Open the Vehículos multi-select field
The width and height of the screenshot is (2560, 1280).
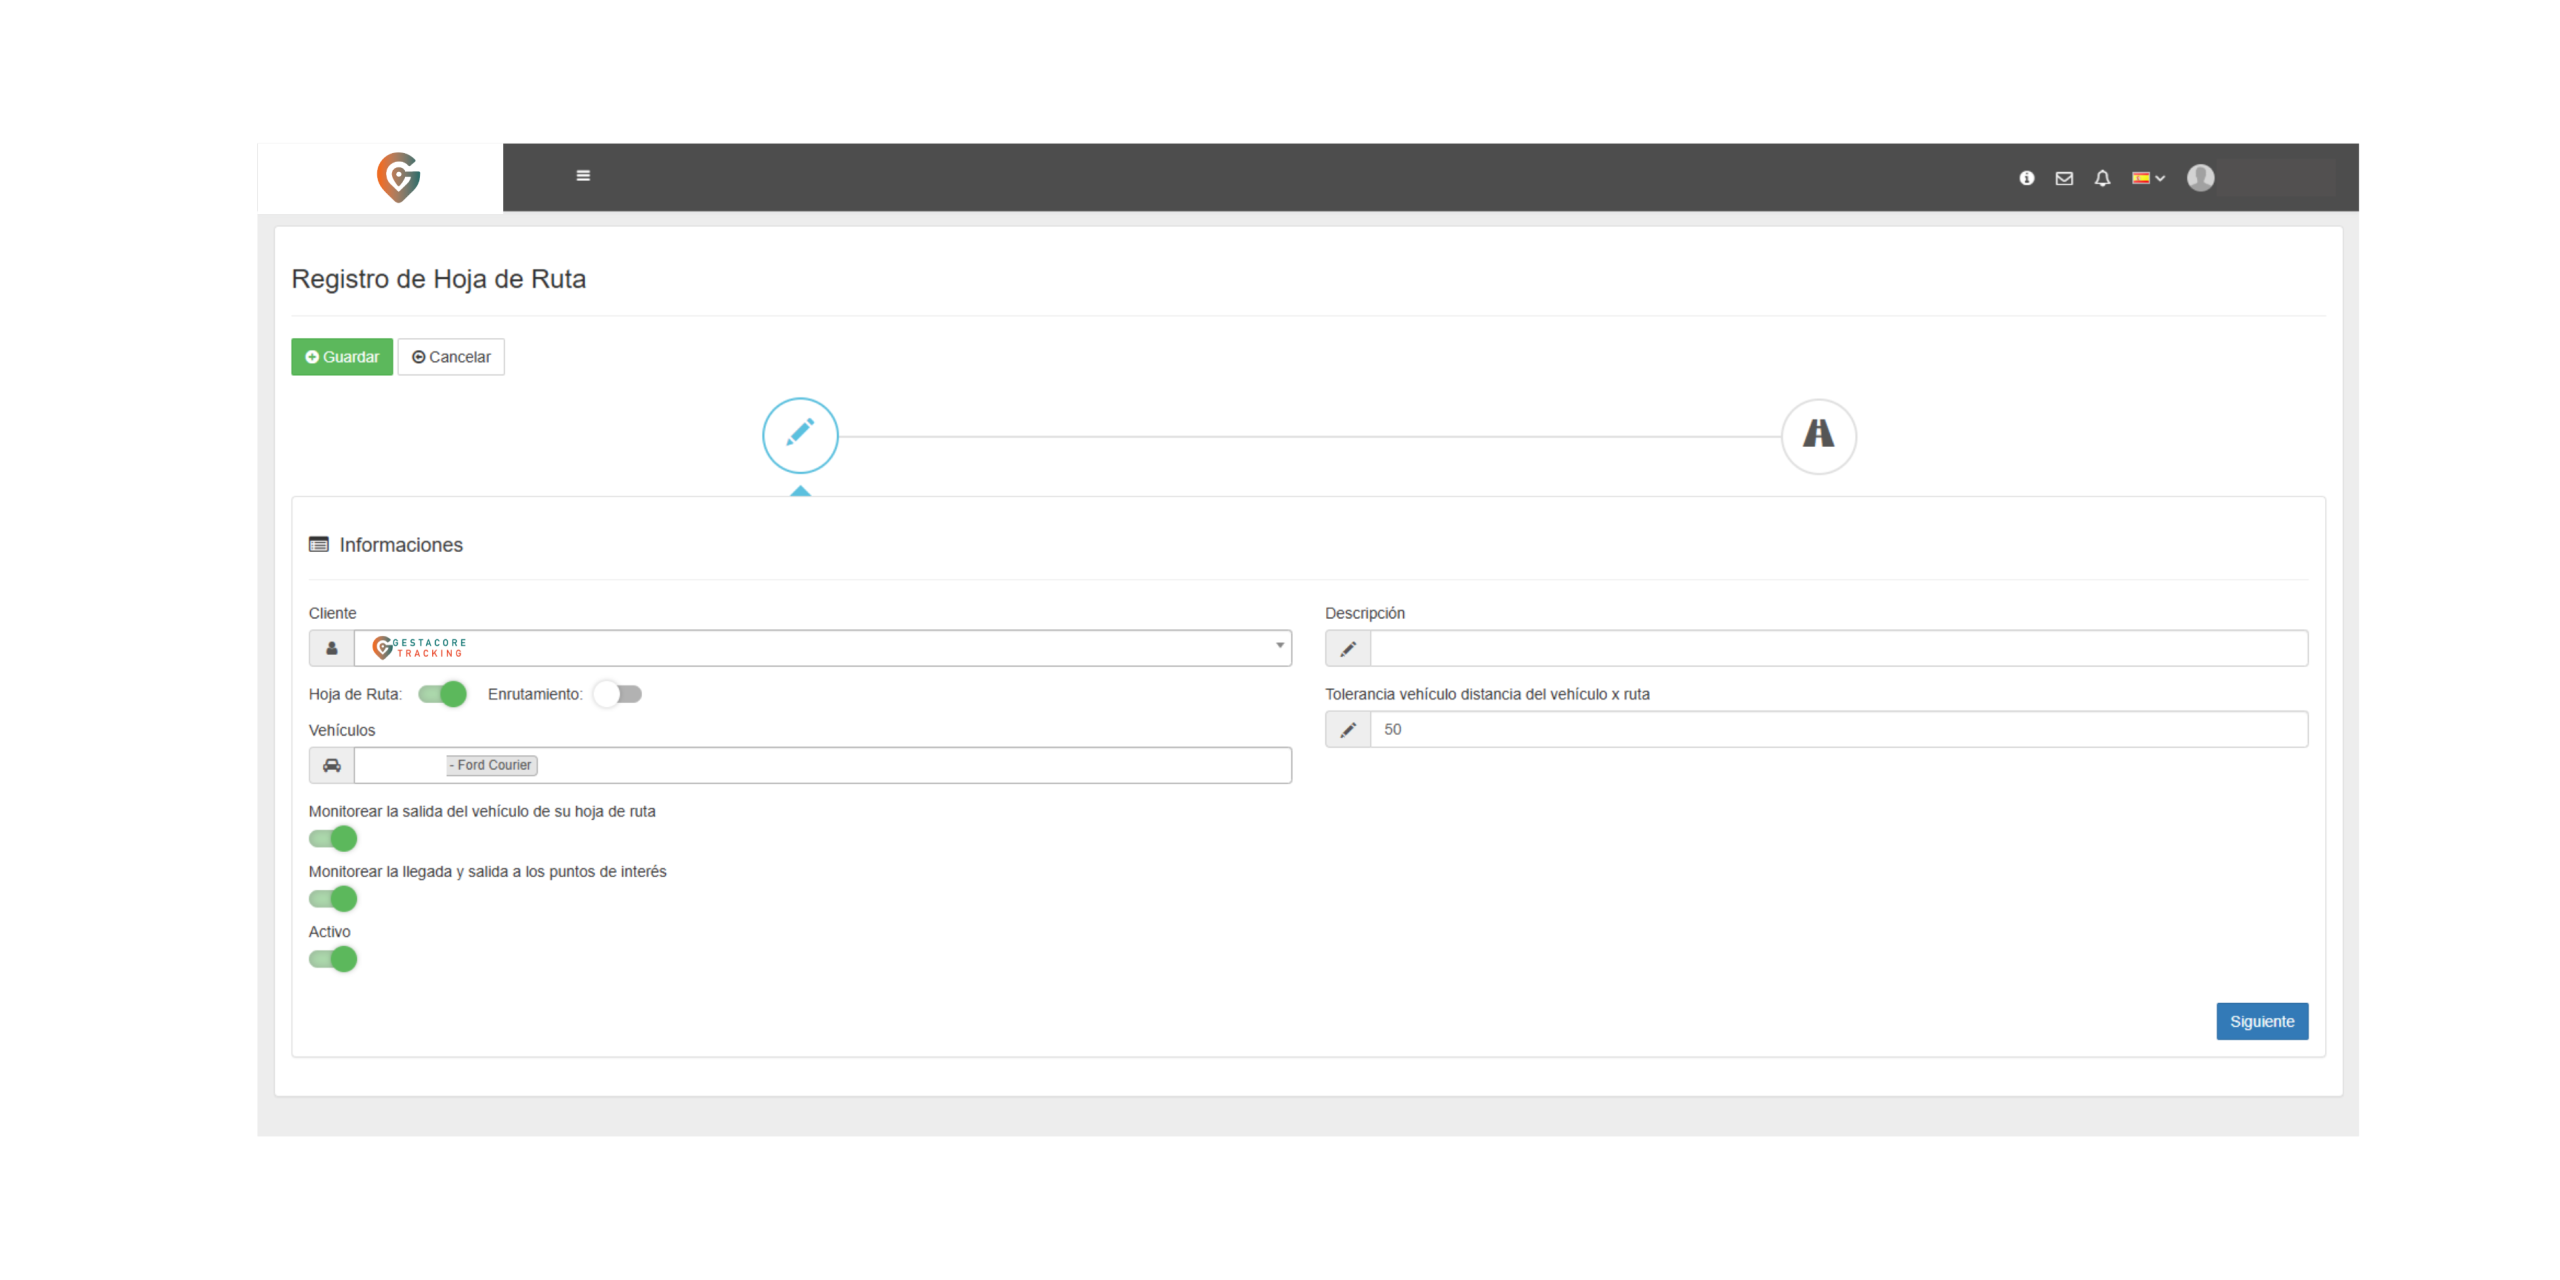(x=900, y=765)
